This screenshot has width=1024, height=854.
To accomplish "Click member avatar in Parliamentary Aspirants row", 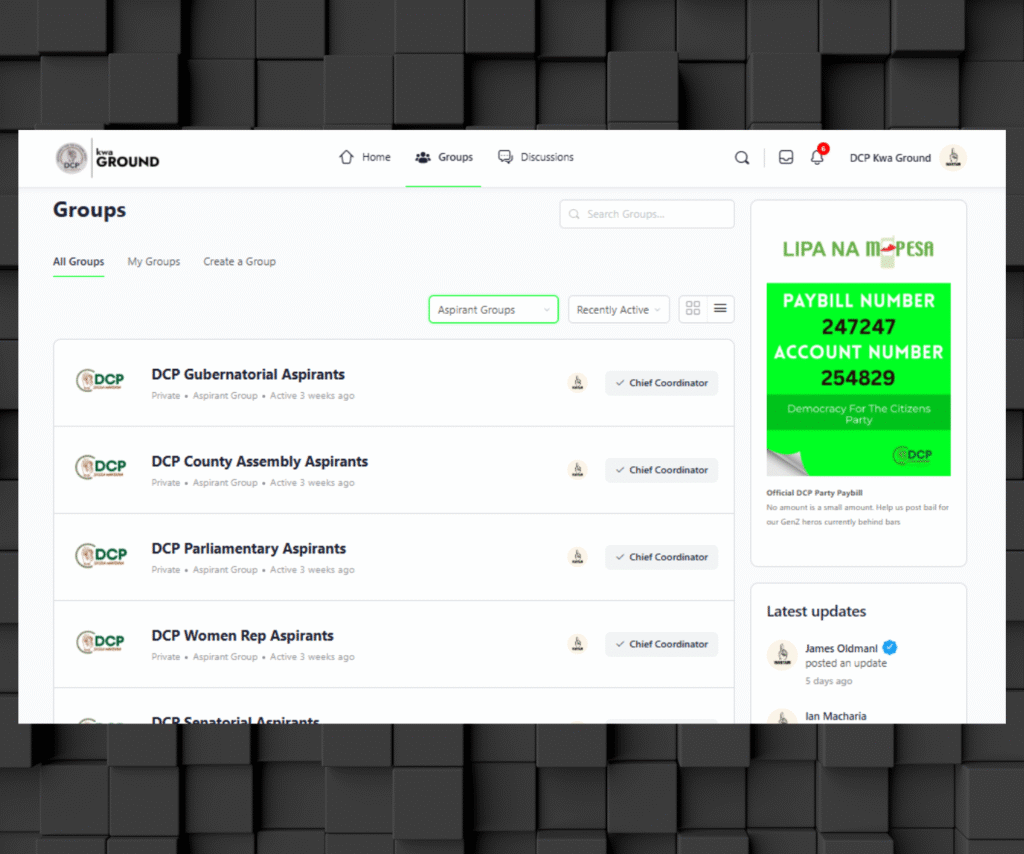I will tap(577, 557).
